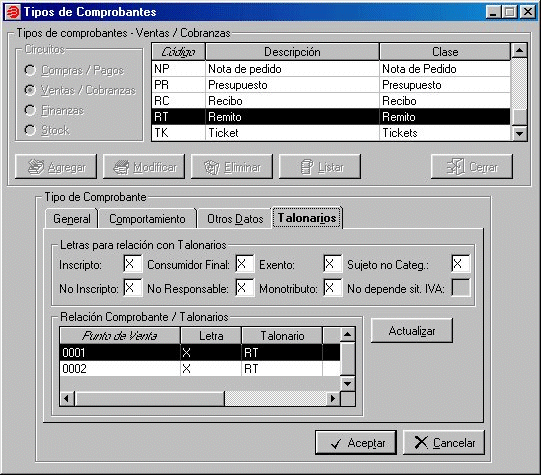Toggle the No depende sit. IVA box
Screen dimensions: 541x475
tap(461, 288)
